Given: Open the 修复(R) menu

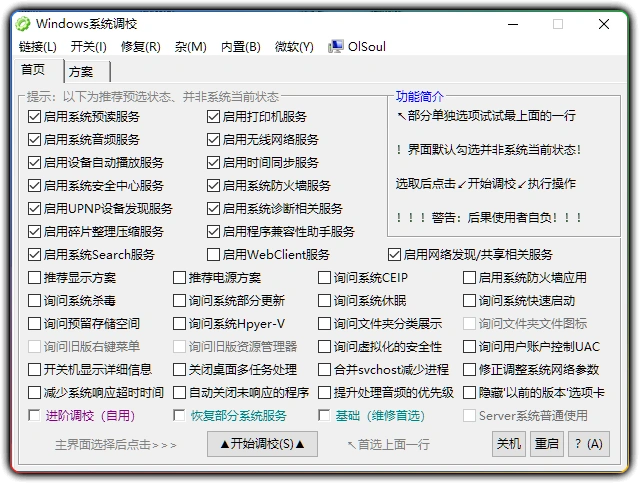Looking at the screenshot, I should 141,47.
